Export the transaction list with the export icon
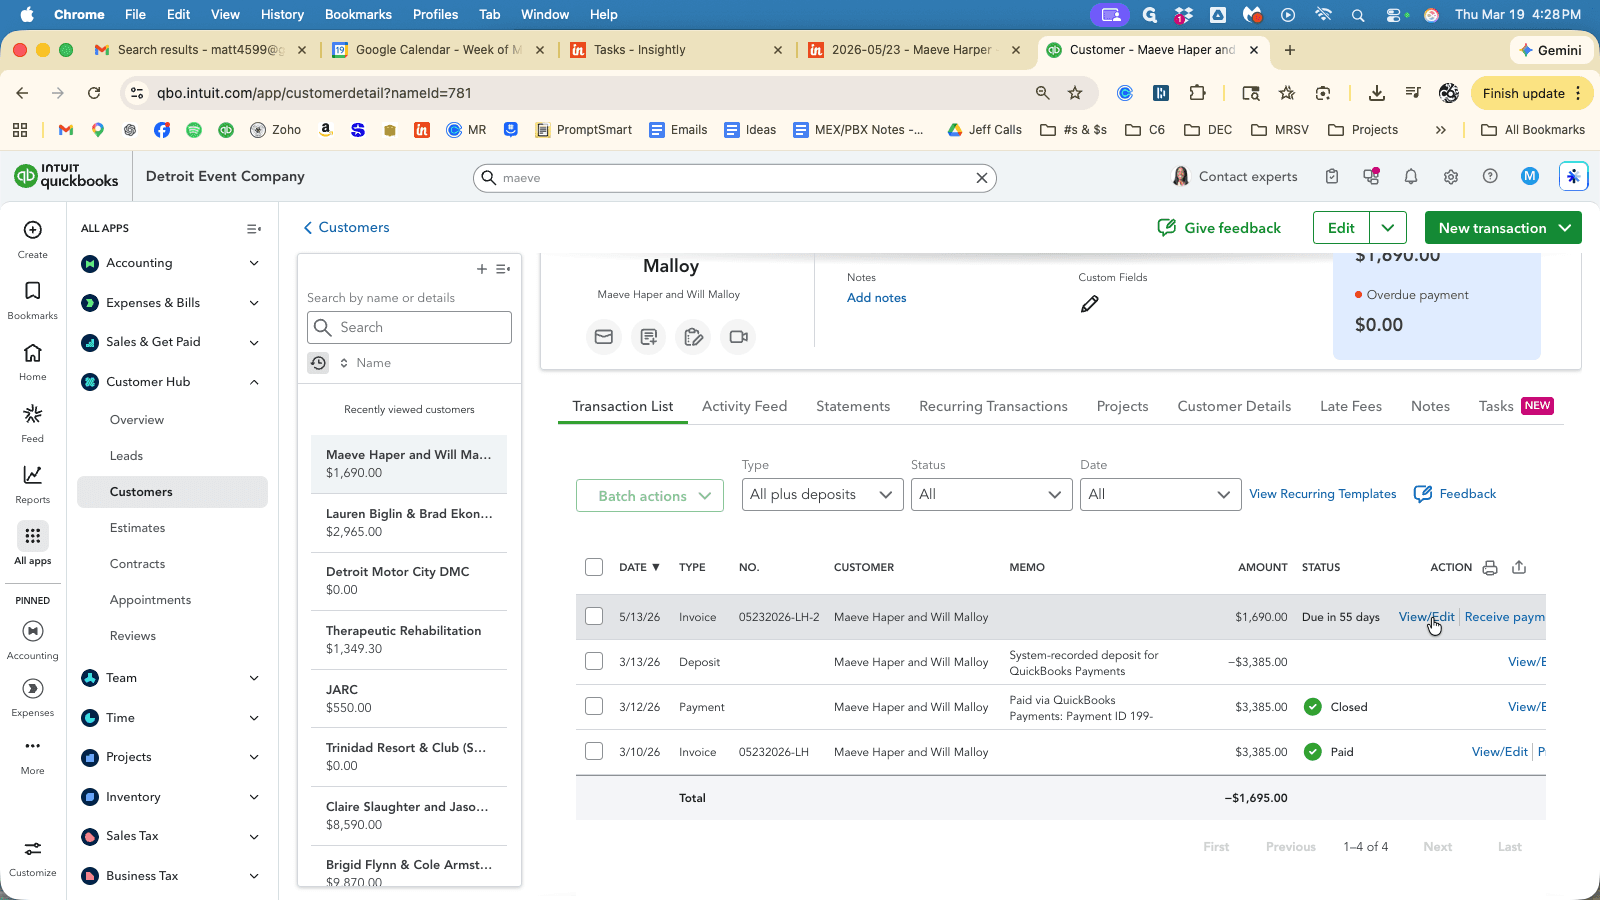 click(x=1519, y=567)
